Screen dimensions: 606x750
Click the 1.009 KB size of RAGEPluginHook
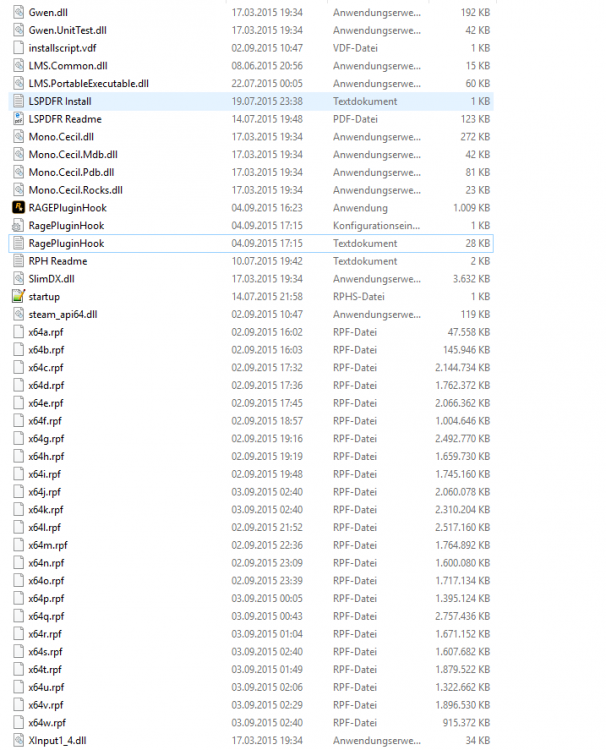pos(471,208)
